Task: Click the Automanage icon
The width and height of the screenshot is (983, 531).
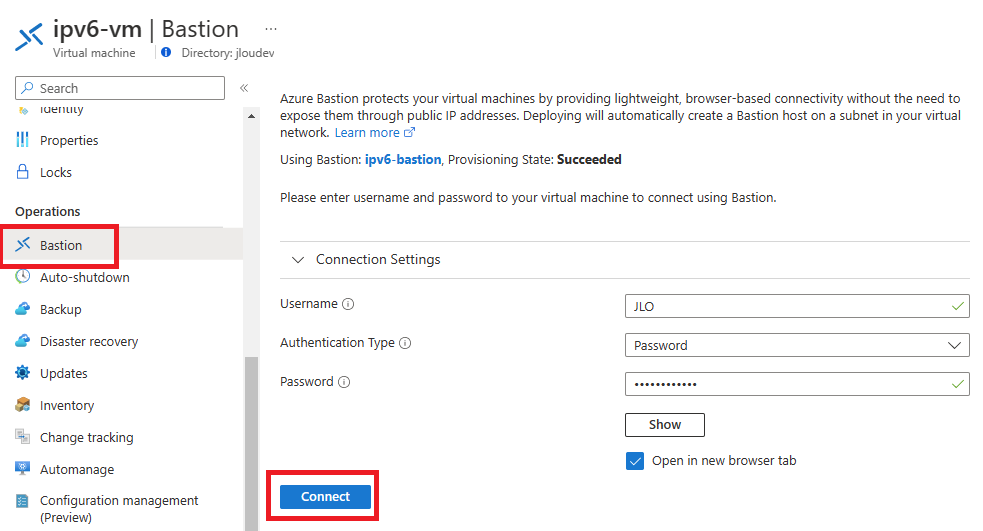Action: [x=23, y=468]
